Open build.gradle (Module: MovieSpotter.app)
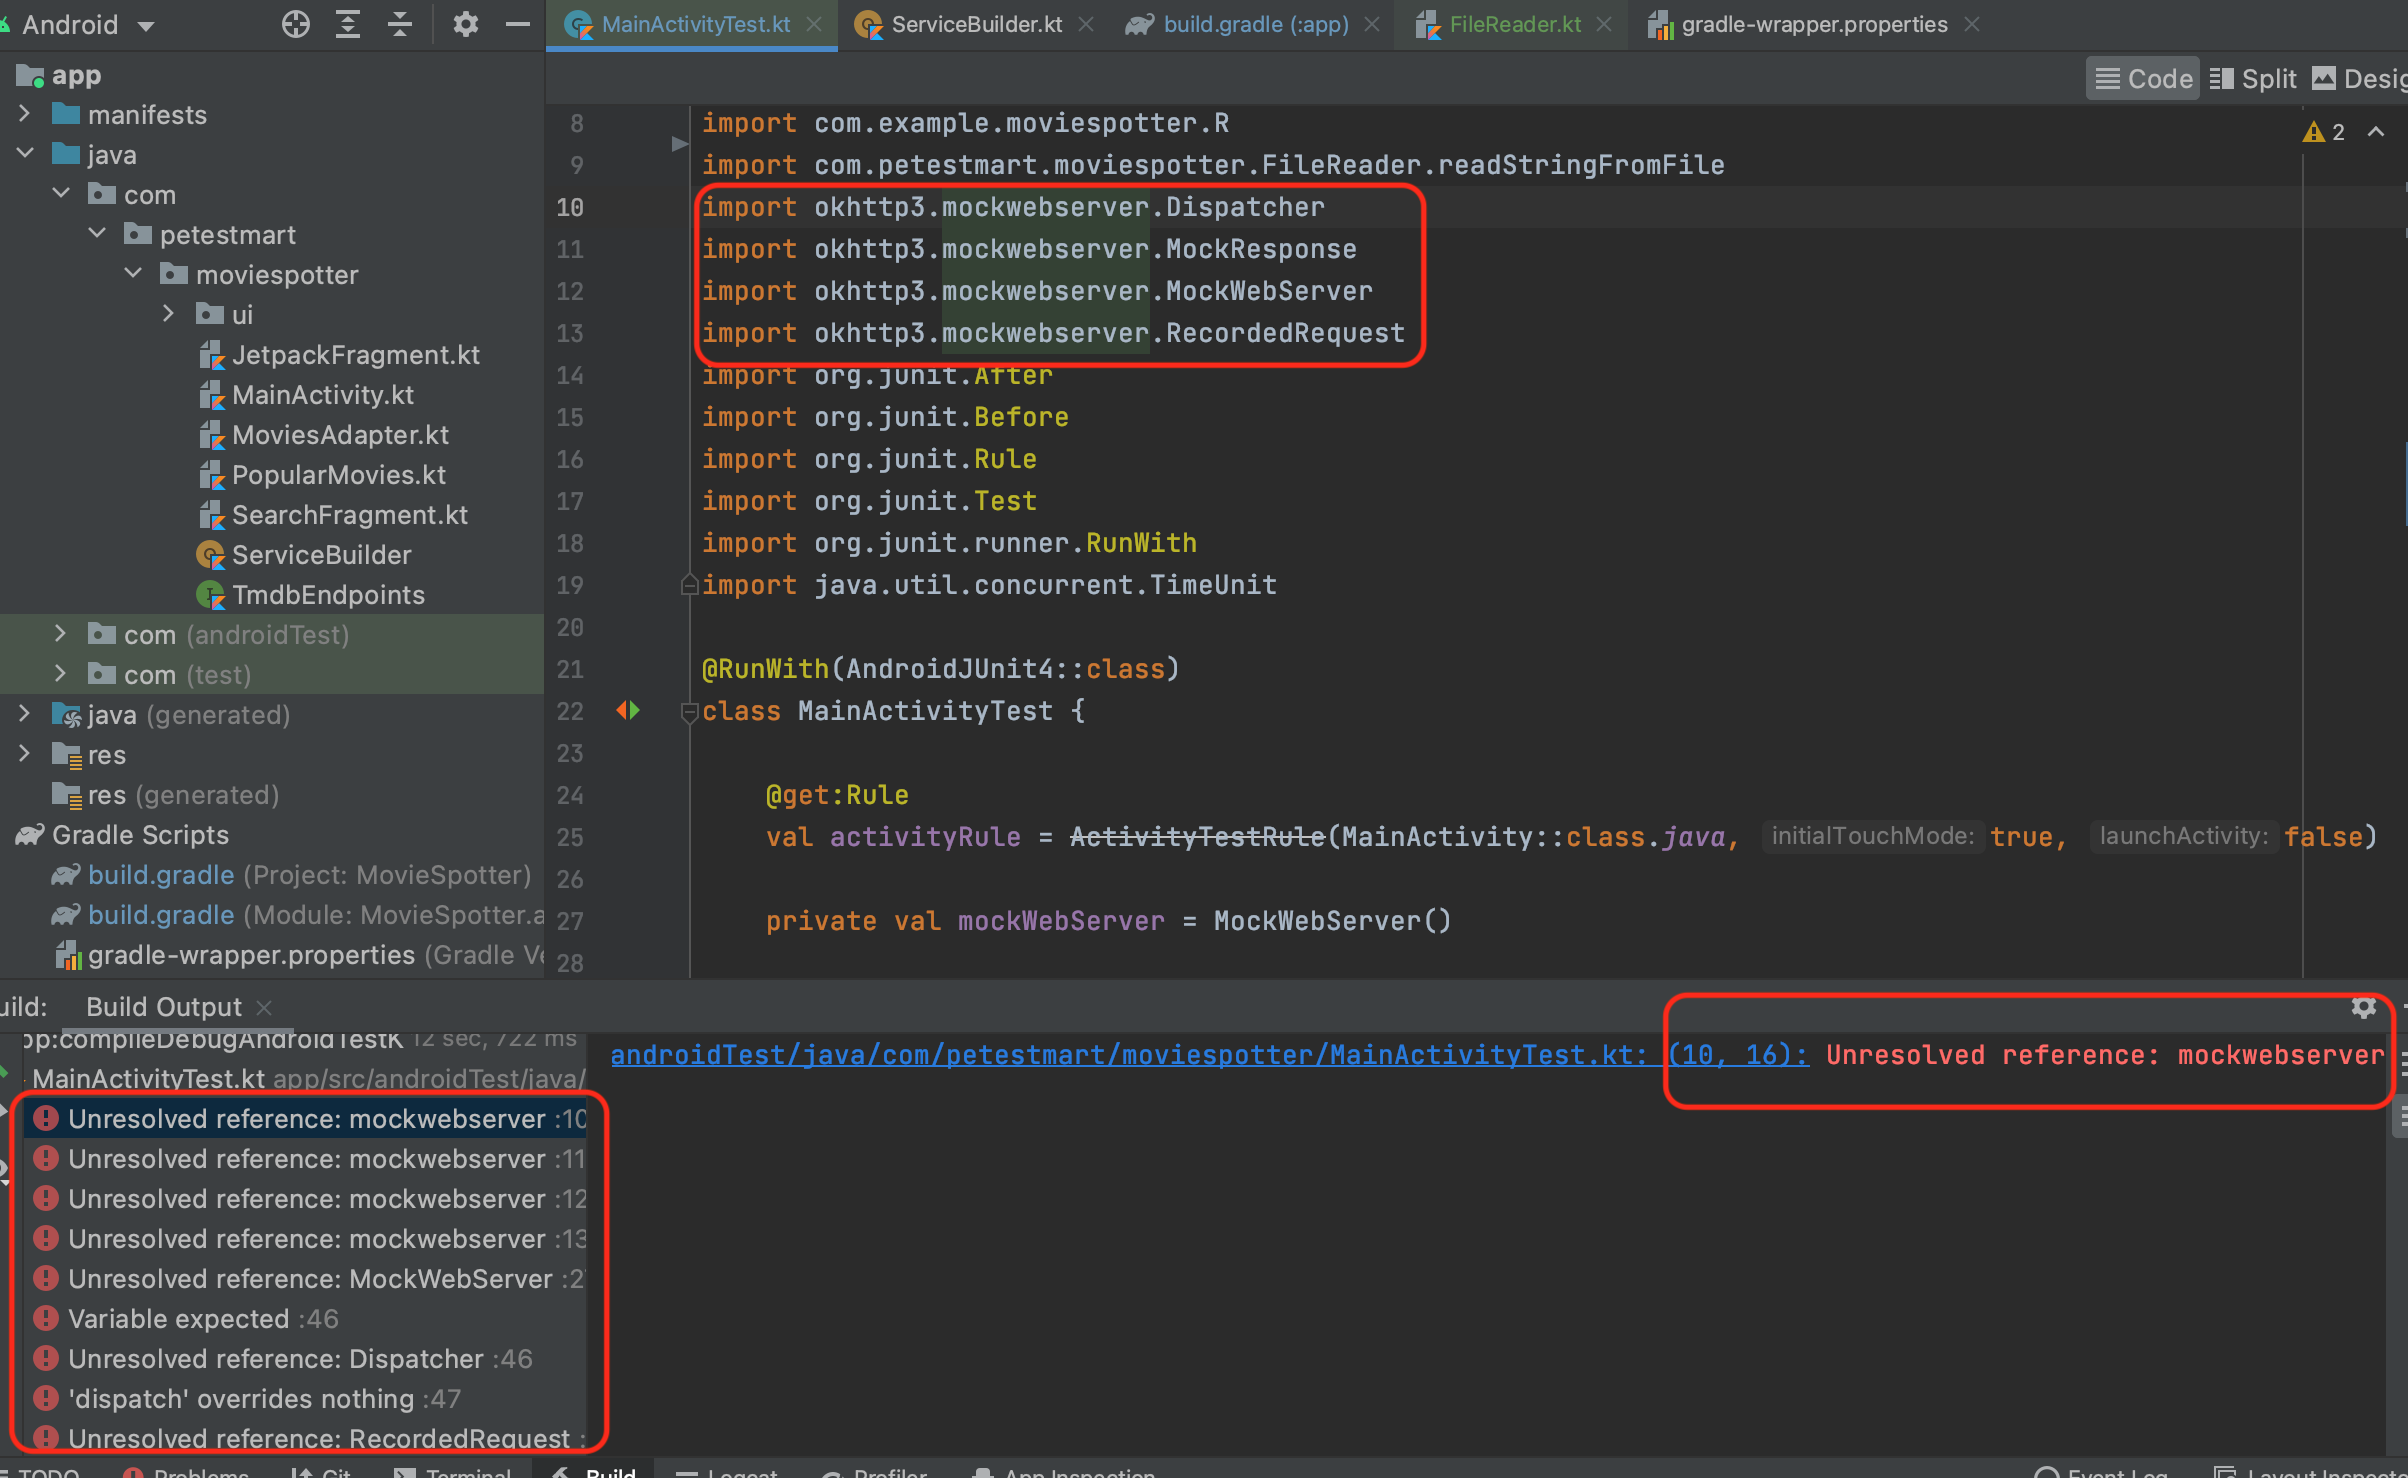The height and width of the screenshot is (1478, 2408). pos(298,915)
